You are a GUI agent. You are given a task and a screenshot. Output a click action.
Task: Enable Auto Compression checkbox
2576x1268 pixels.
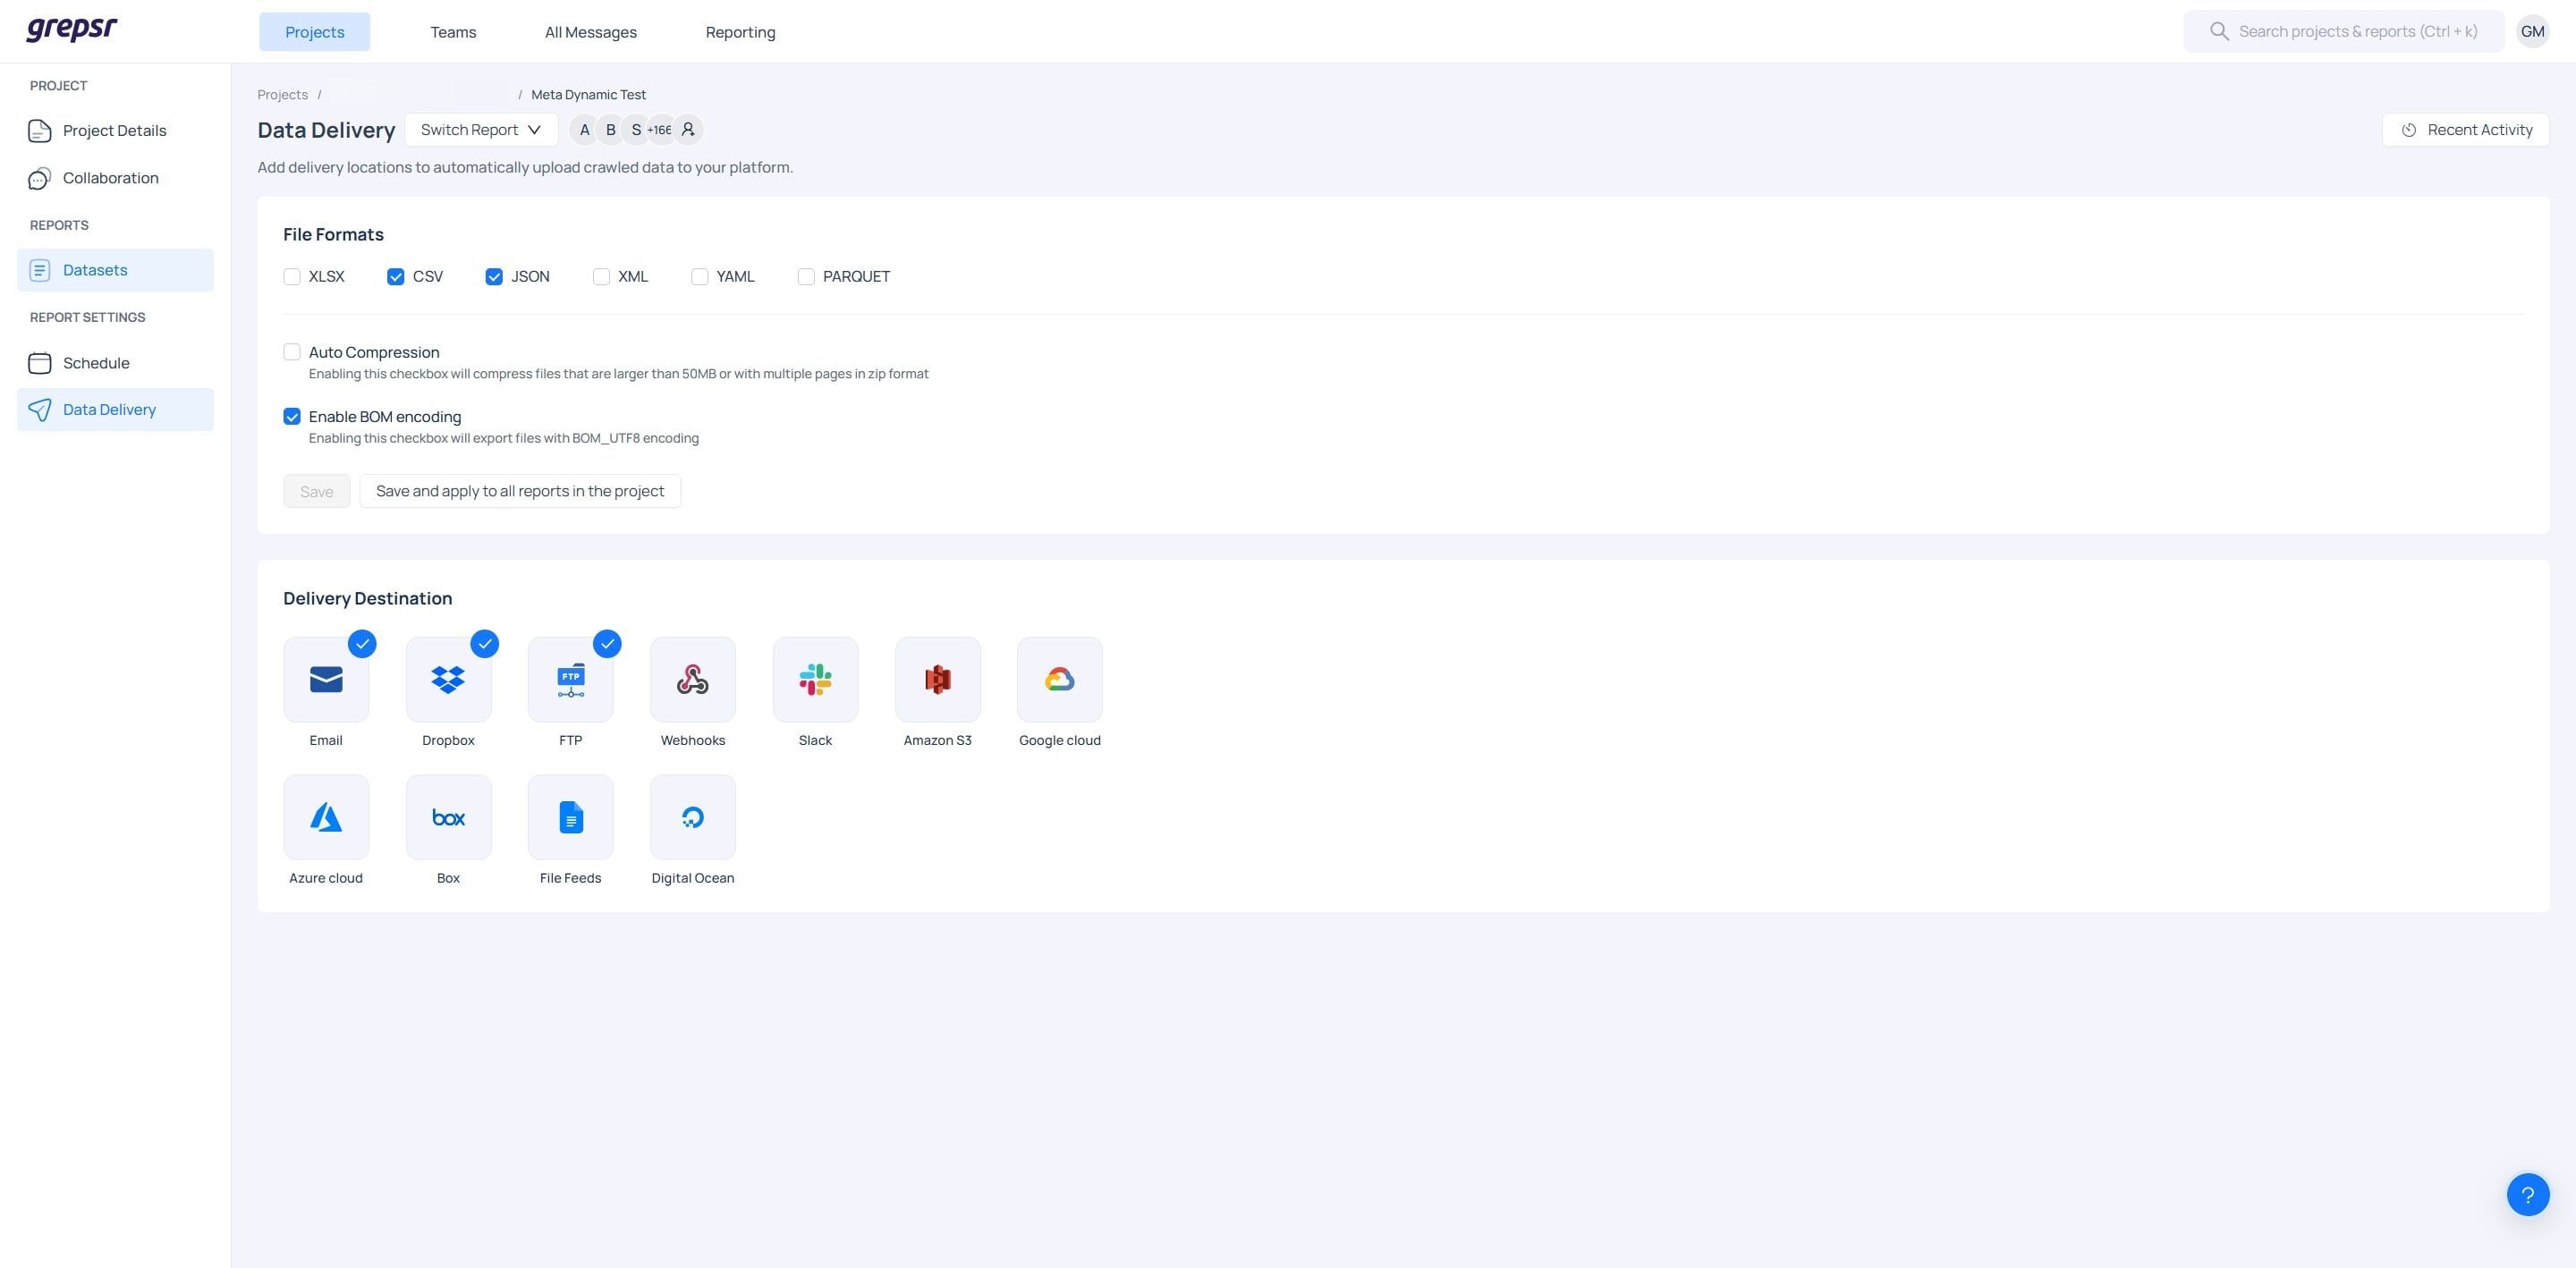tap(292, 352)
